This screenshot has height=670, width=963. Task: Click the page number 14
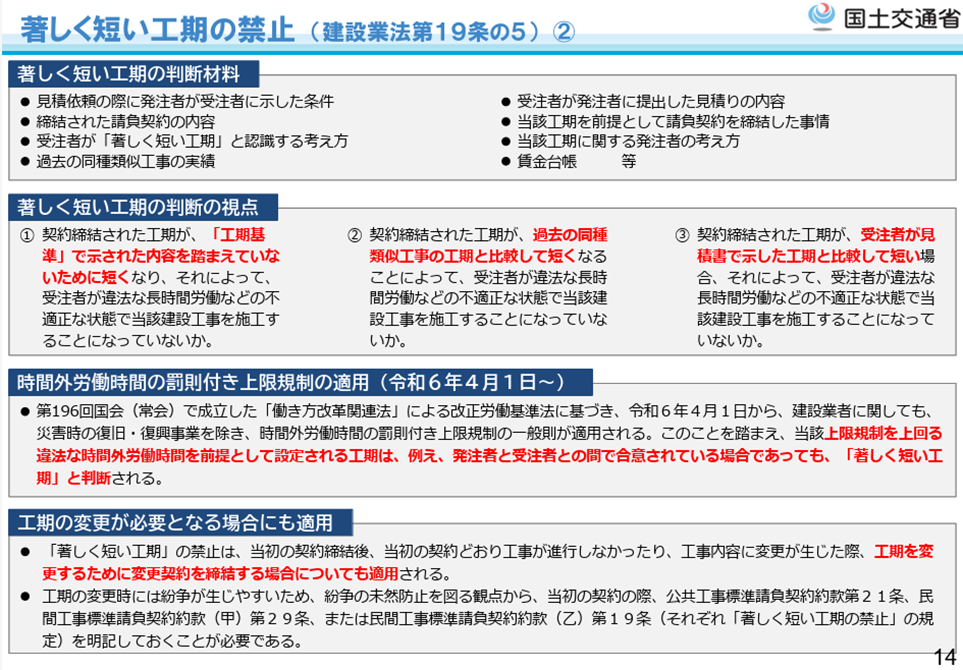click(945, 658)
